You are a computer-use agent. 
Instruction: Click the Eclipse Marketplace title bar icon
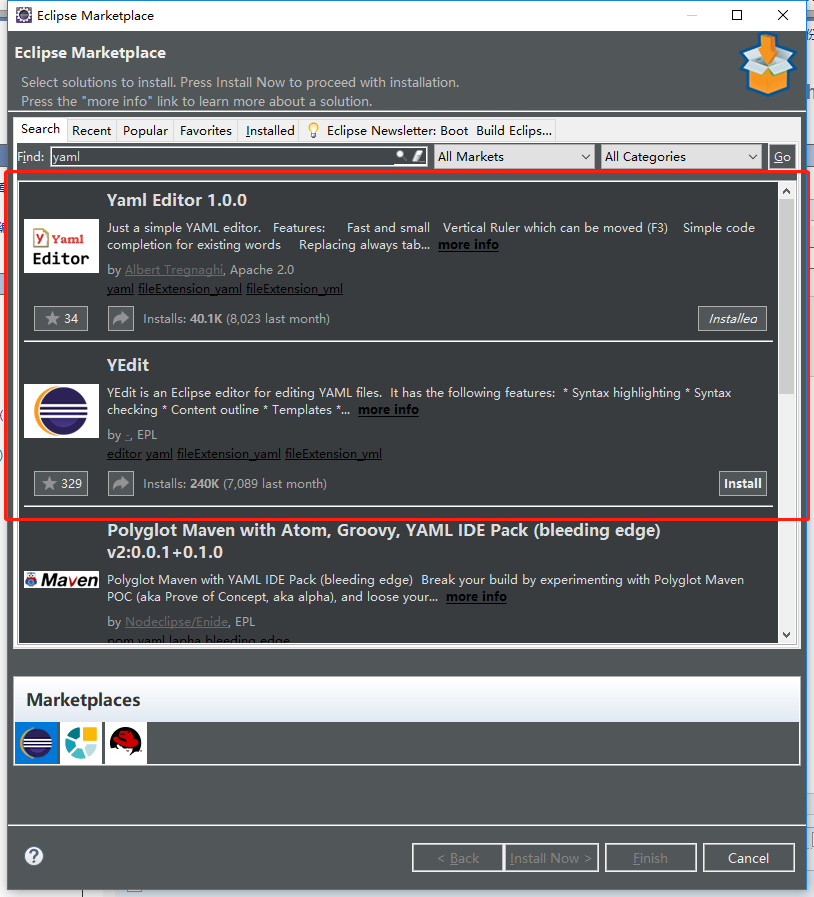pos(24,15)
